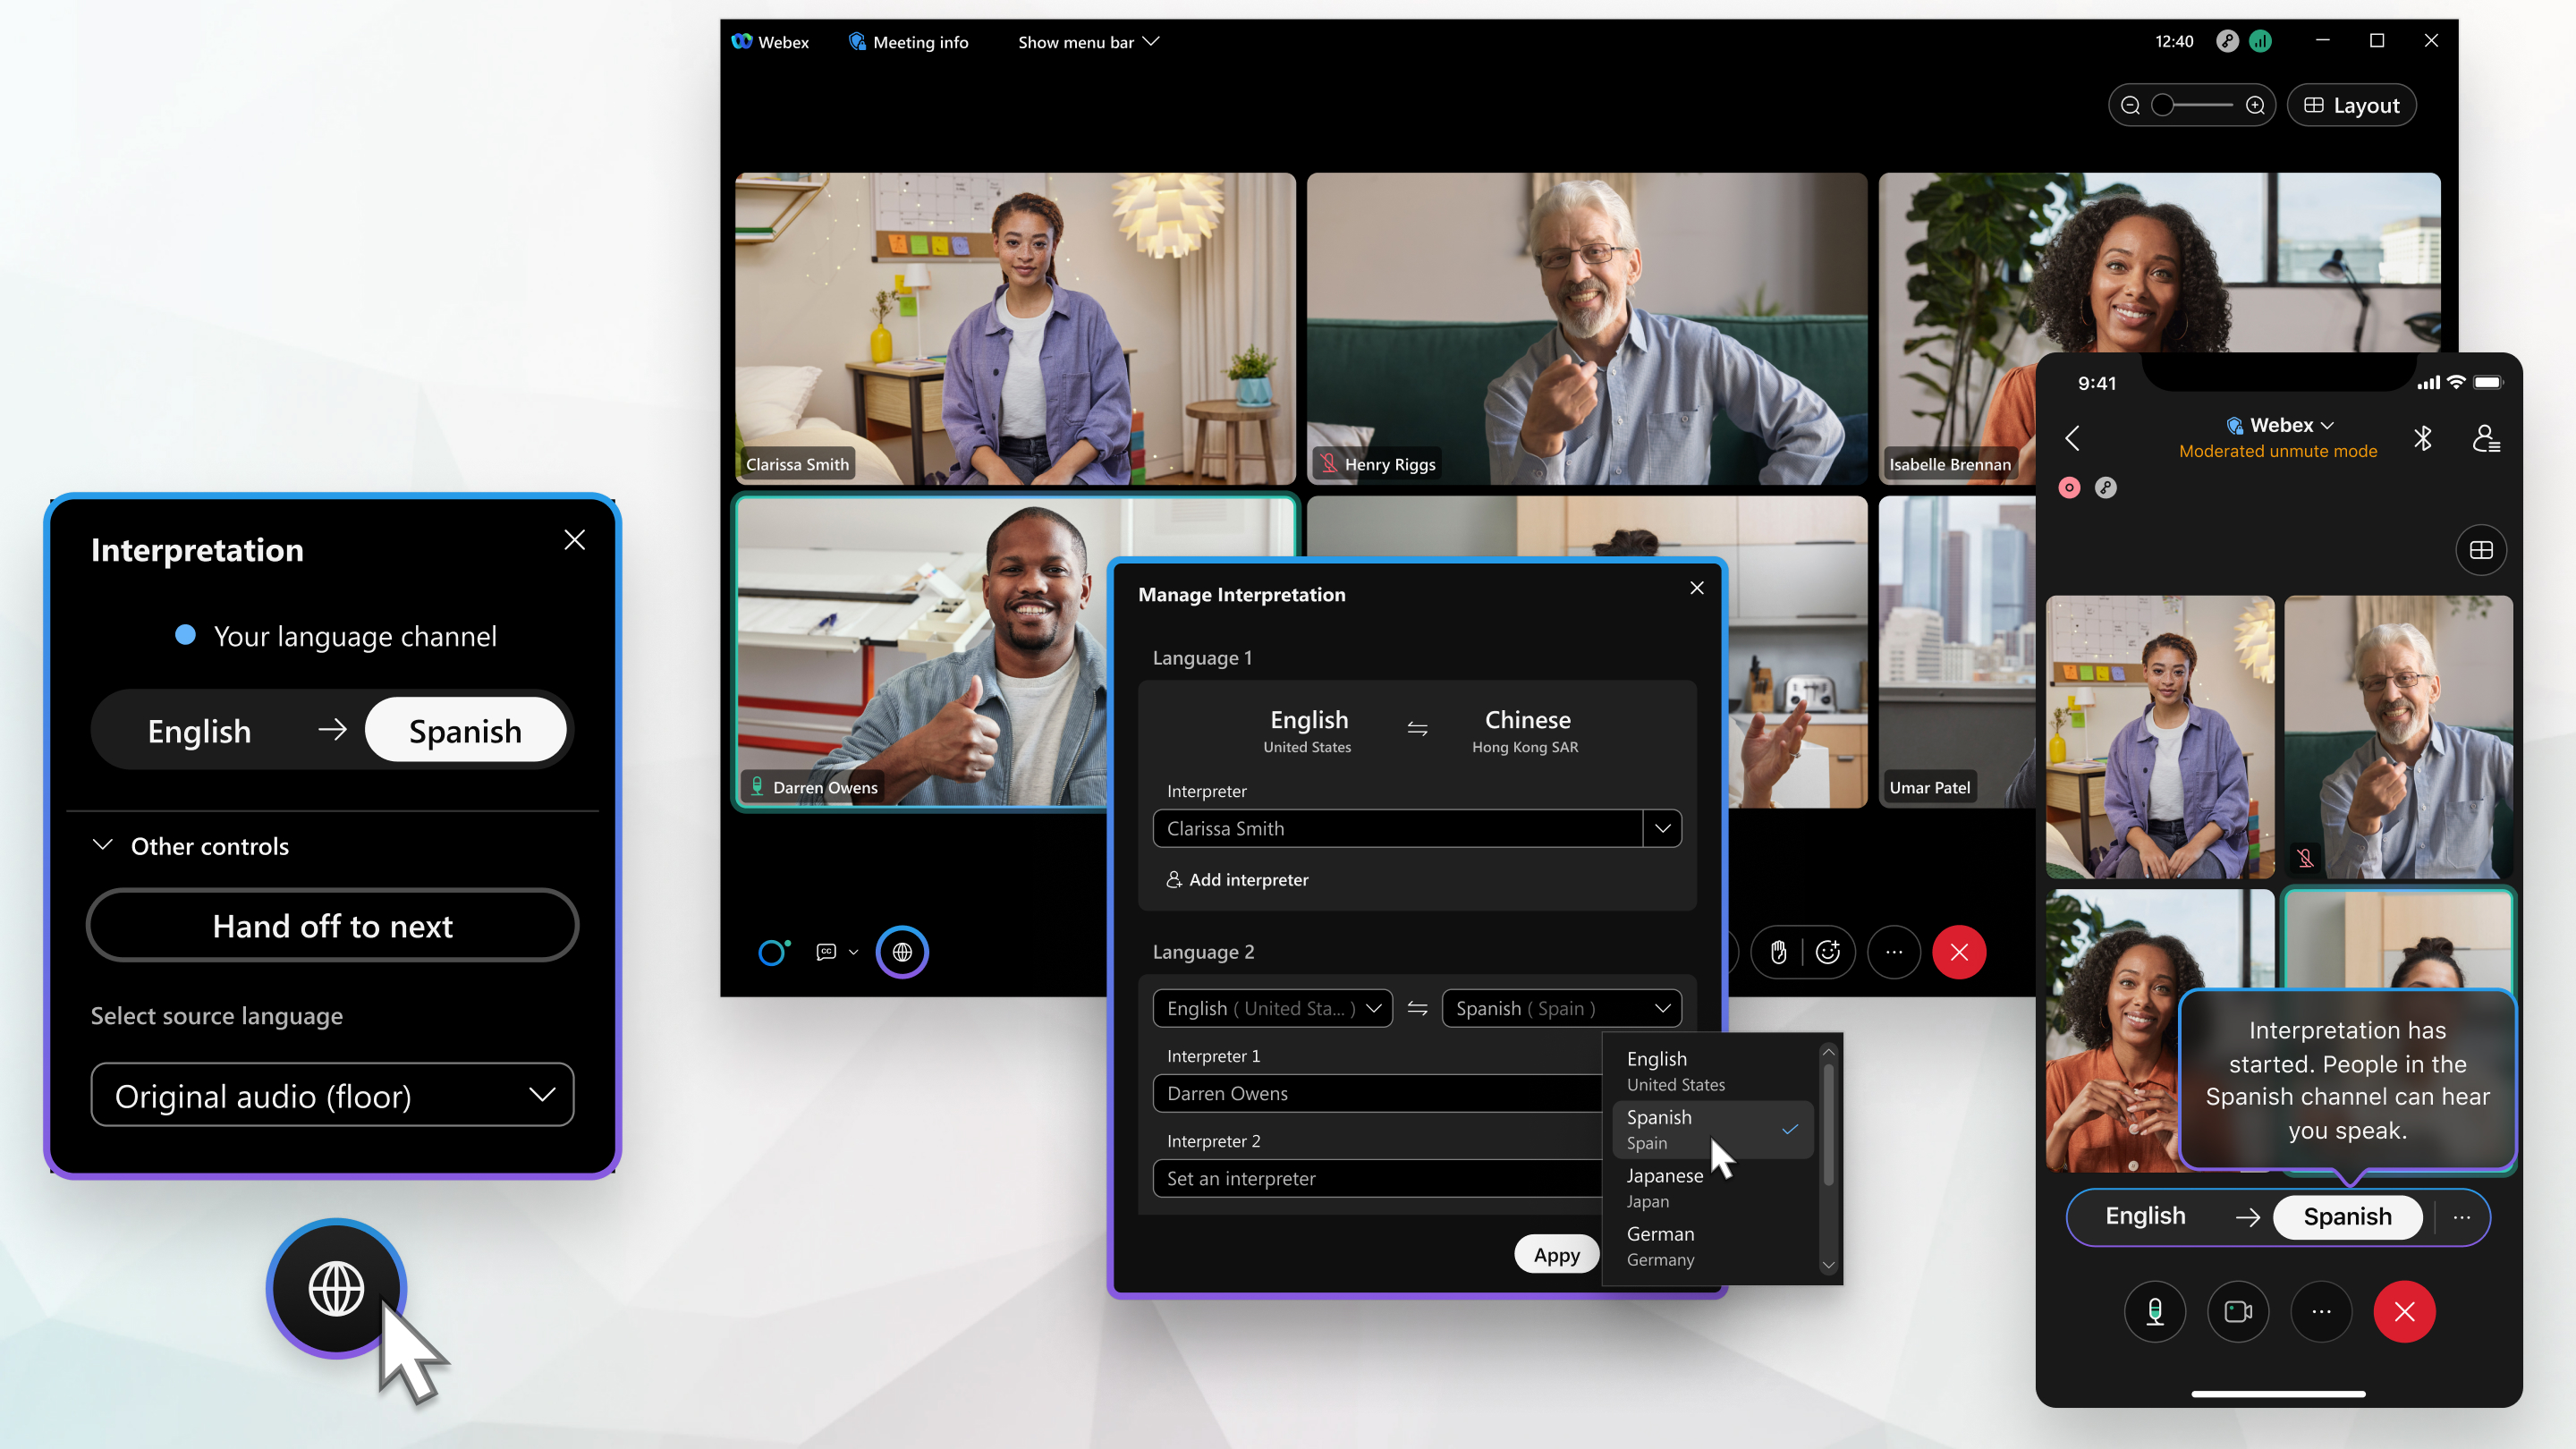Expand Original audio floor source dropdown
The image size is (2576, 1449).
[x=545, y=1095]
